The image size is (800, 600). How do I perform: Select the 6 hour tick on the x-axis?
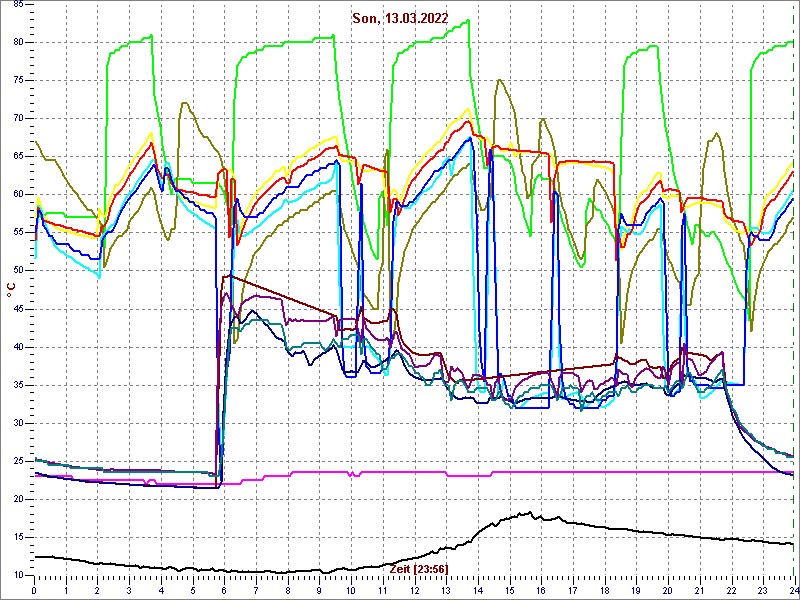(224, 590)
